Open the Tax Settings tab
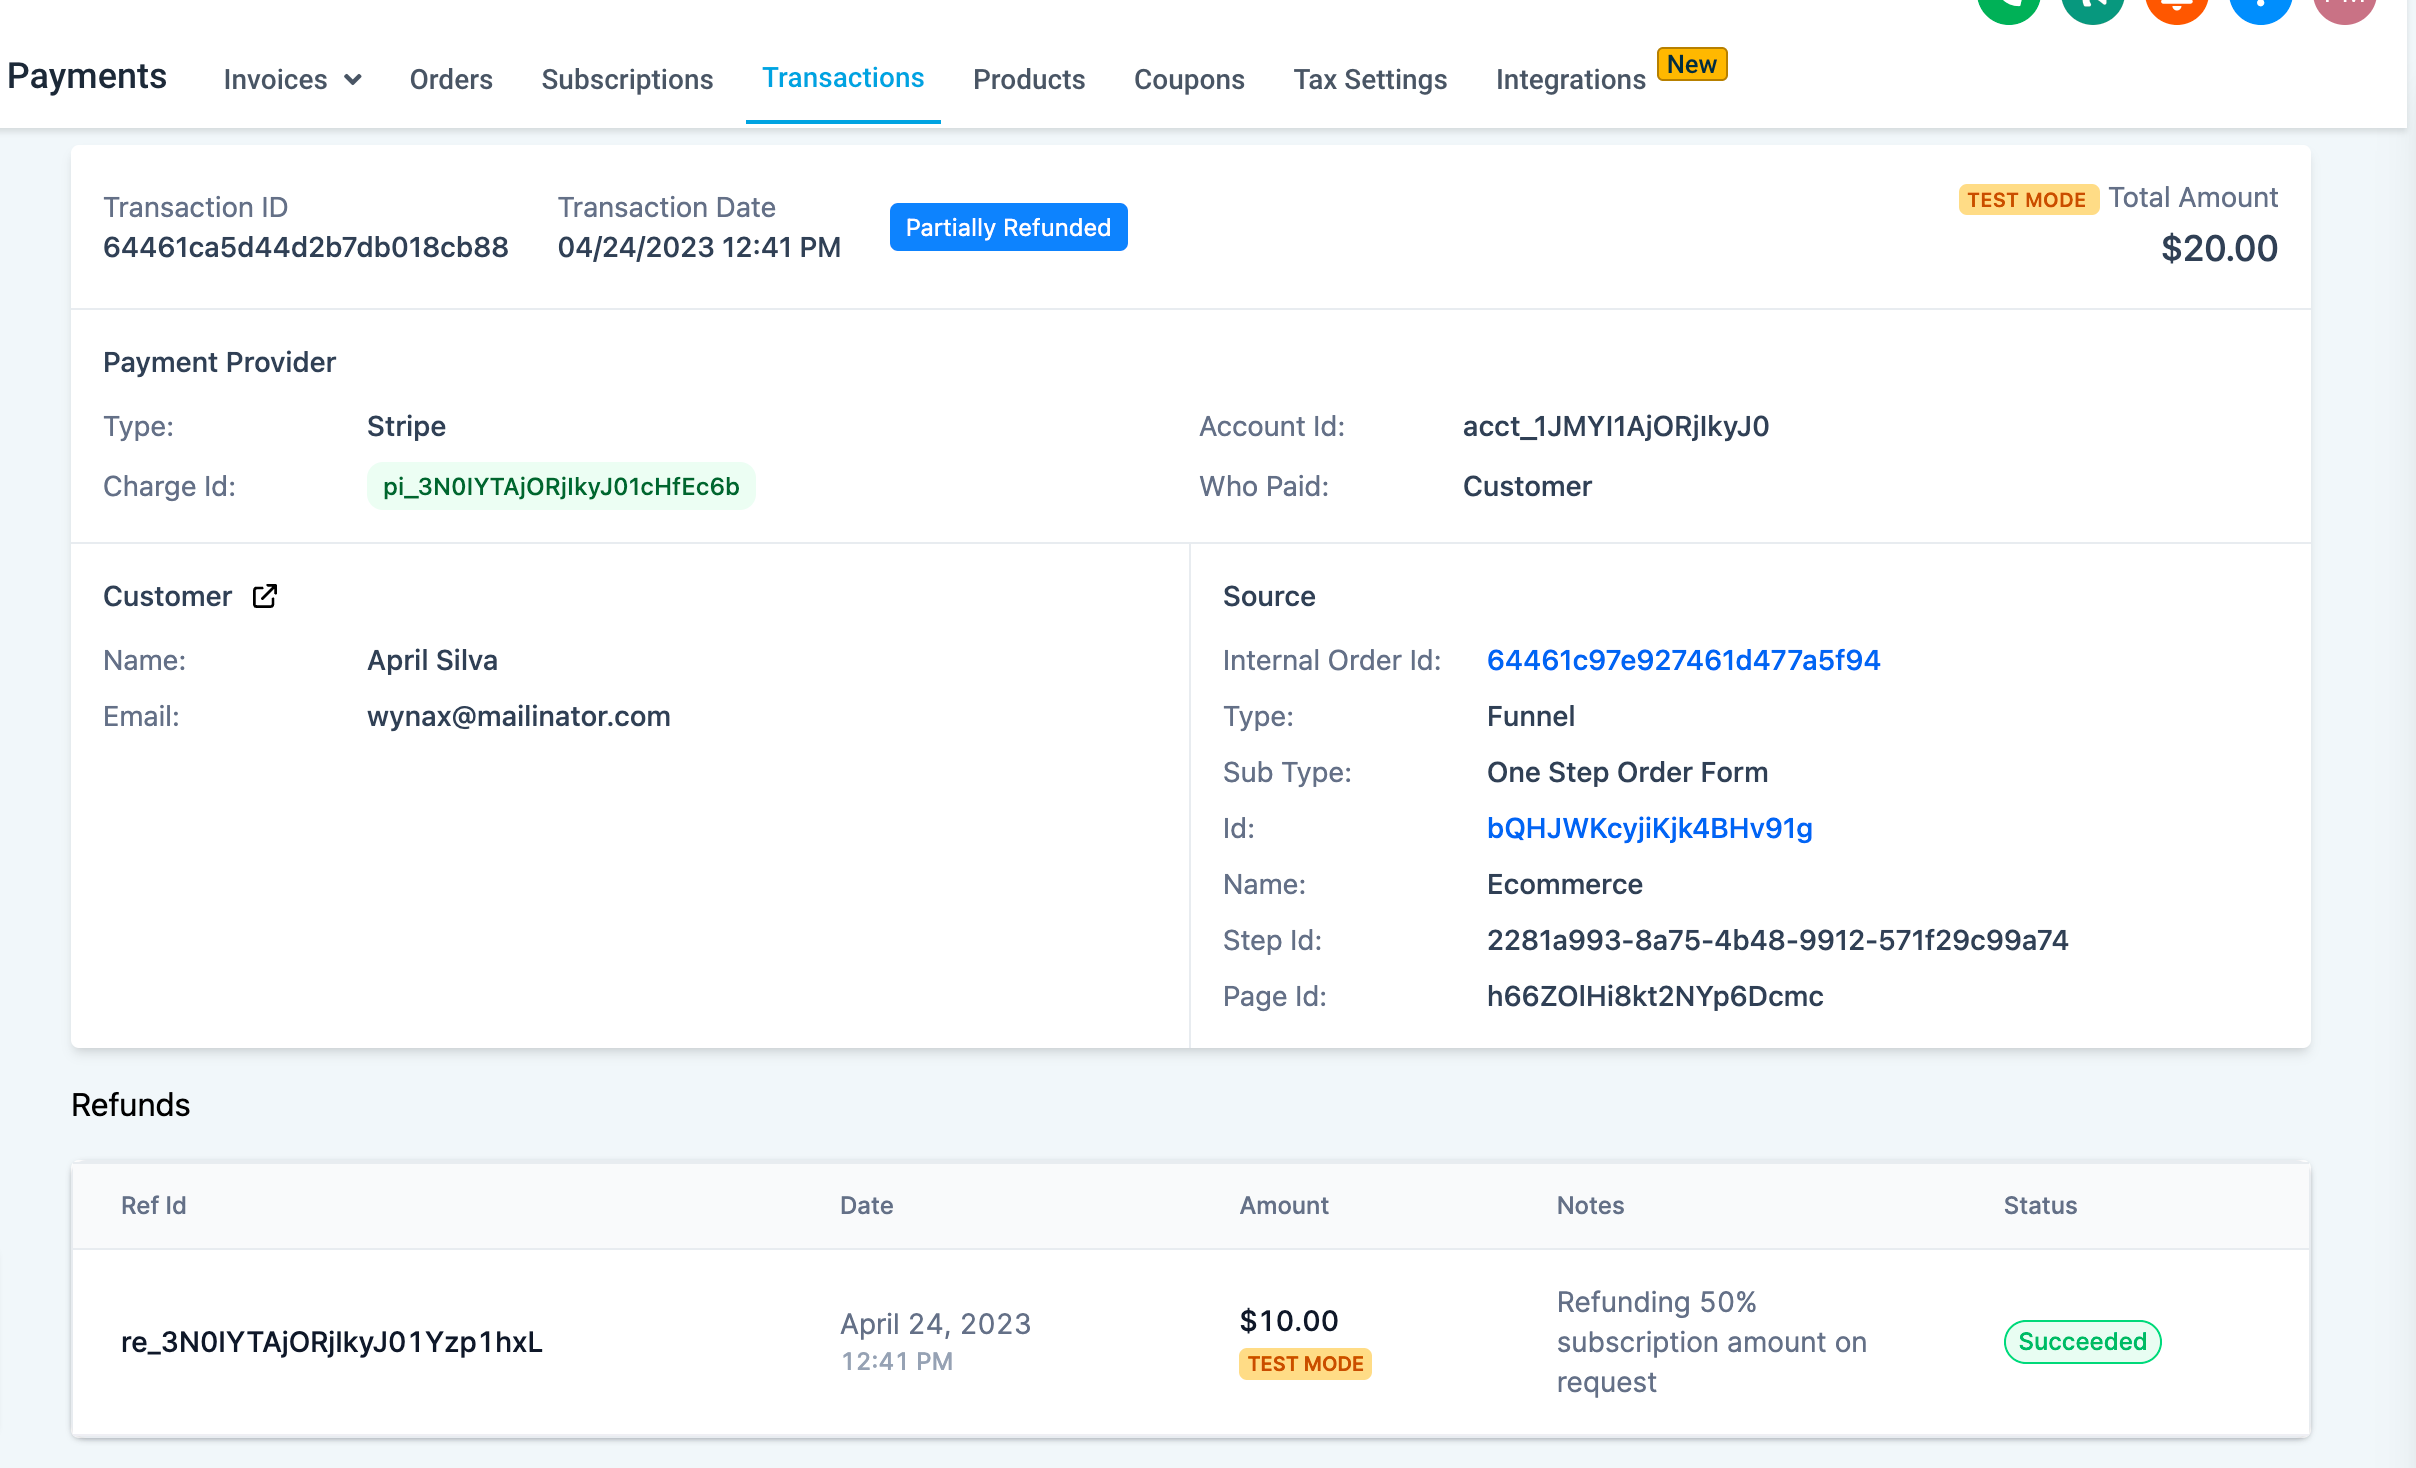The width and height of the screenshot is (2416, 1468). (1370, 80)
